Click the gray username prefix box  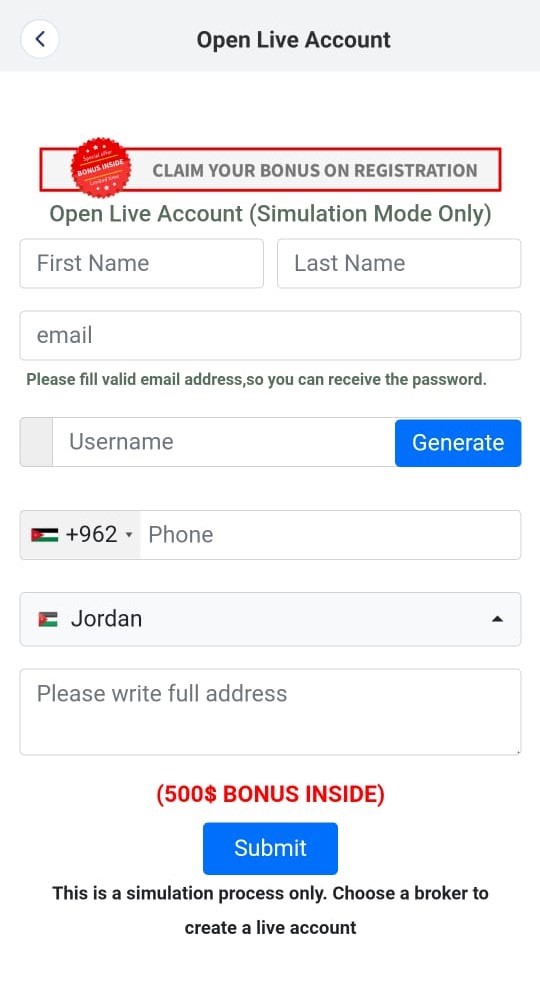[37, 442]
